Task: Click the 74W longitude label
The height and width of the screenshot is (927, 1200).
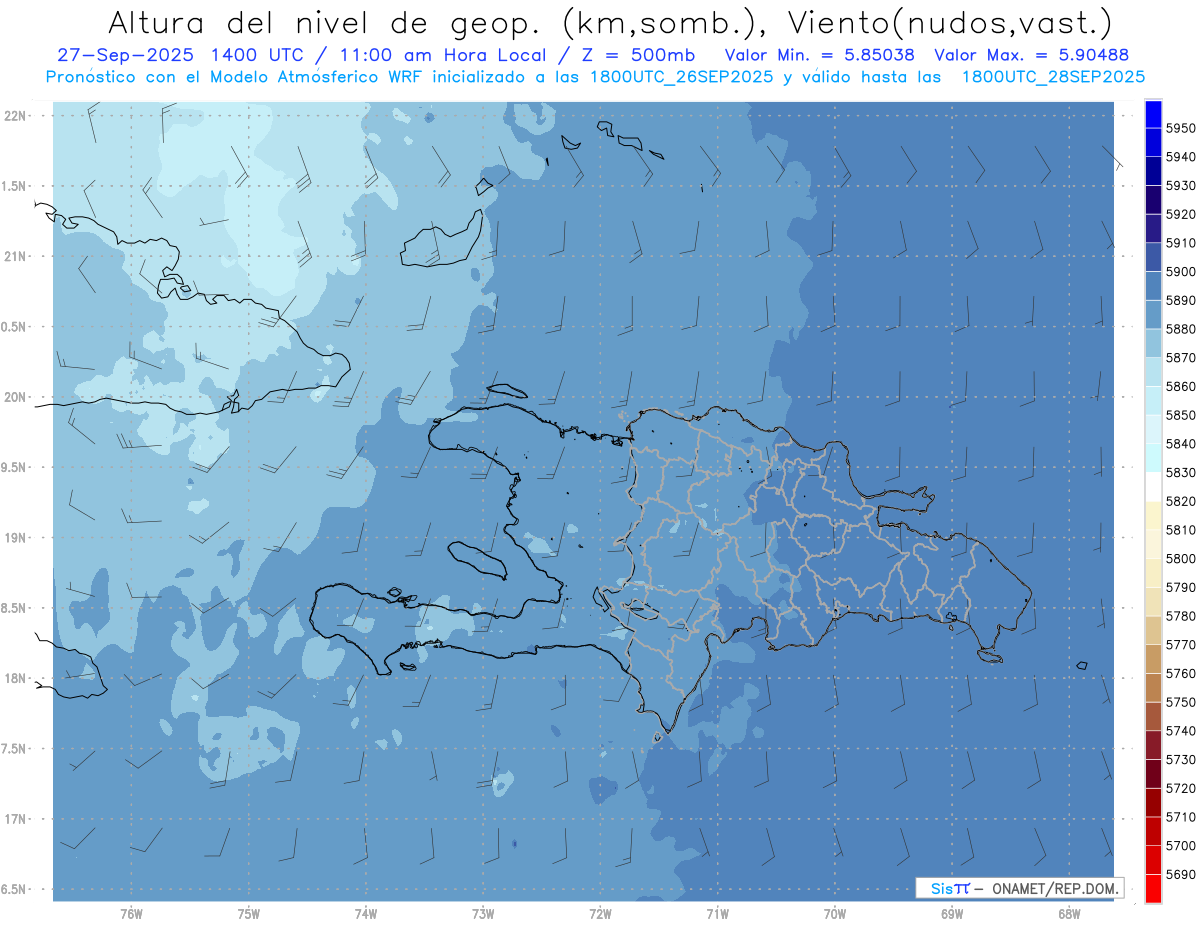Action: (x=366, y=914)
